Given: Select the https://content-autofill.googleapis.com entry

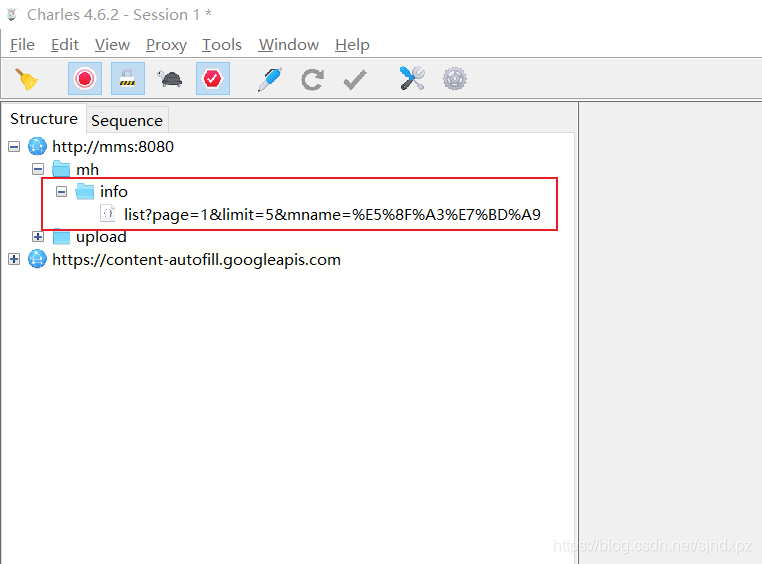Looking at the screenshot, I should pos(196,259).
